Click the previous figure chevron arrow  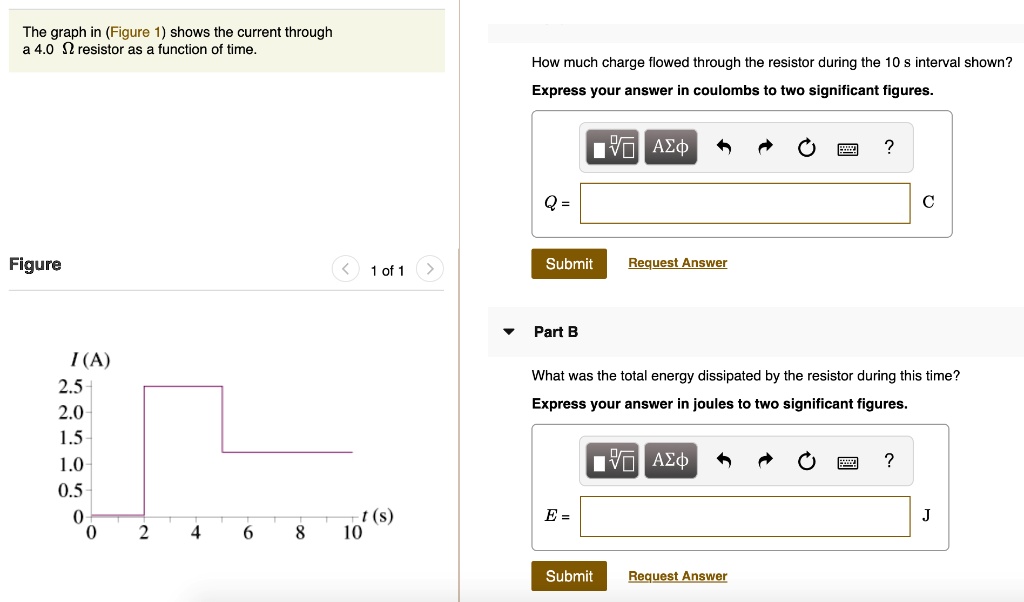[345, 268]
